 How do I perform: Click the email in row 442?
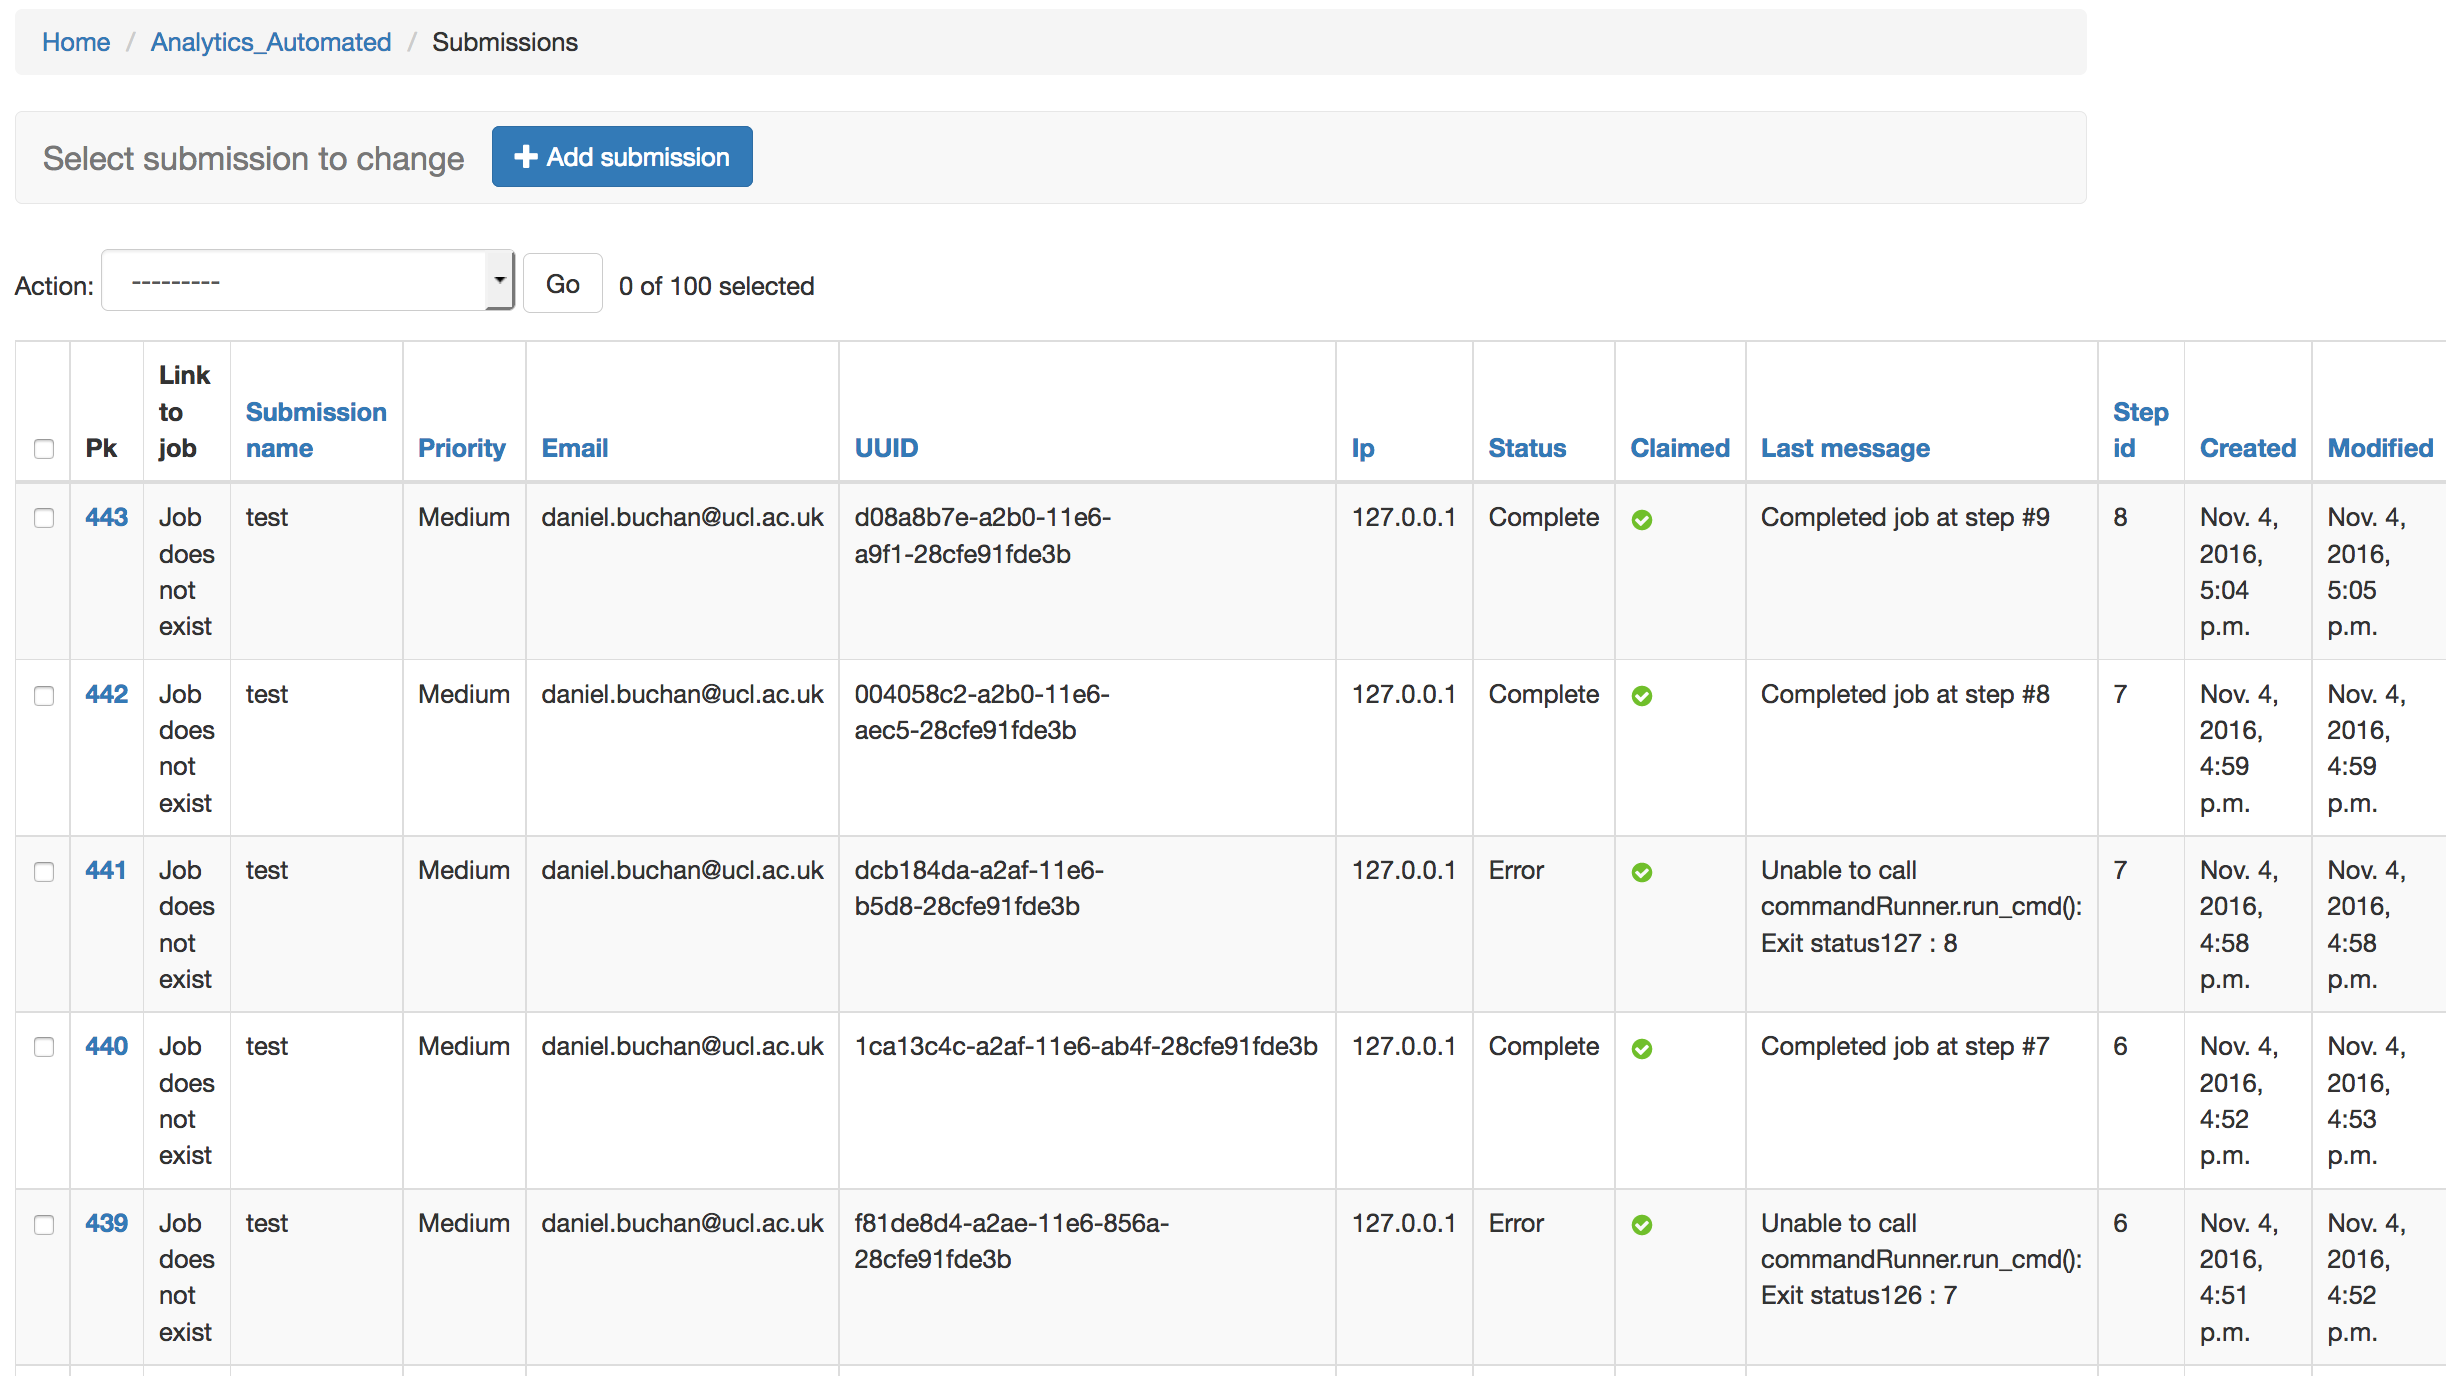tap(682, 694)
